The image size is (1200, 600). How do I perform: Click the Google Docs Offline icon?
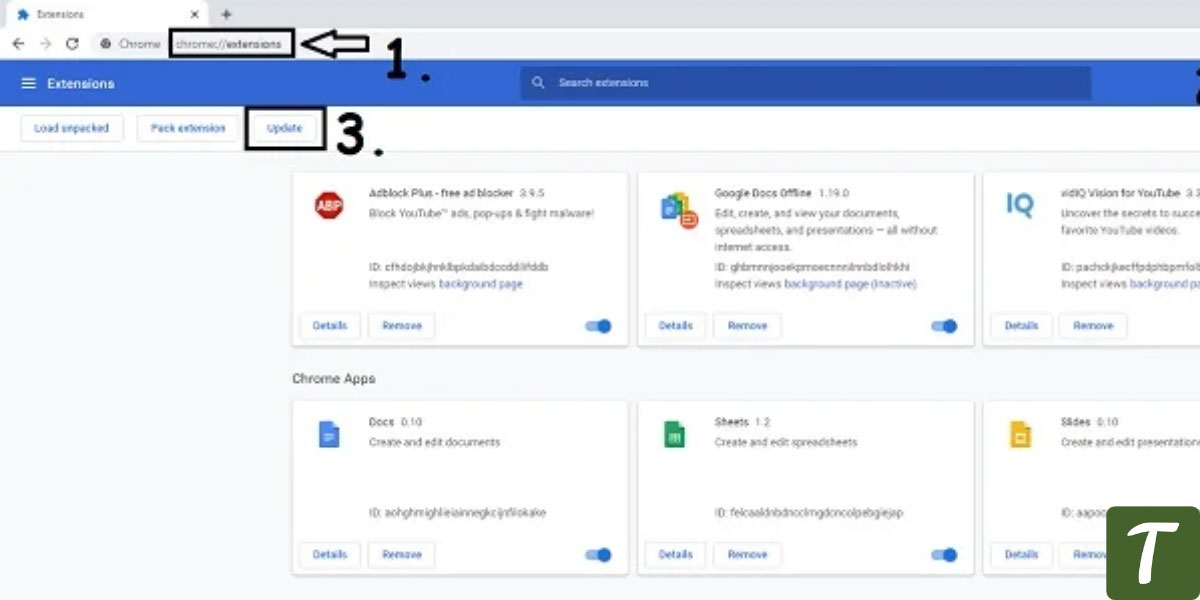679,210
